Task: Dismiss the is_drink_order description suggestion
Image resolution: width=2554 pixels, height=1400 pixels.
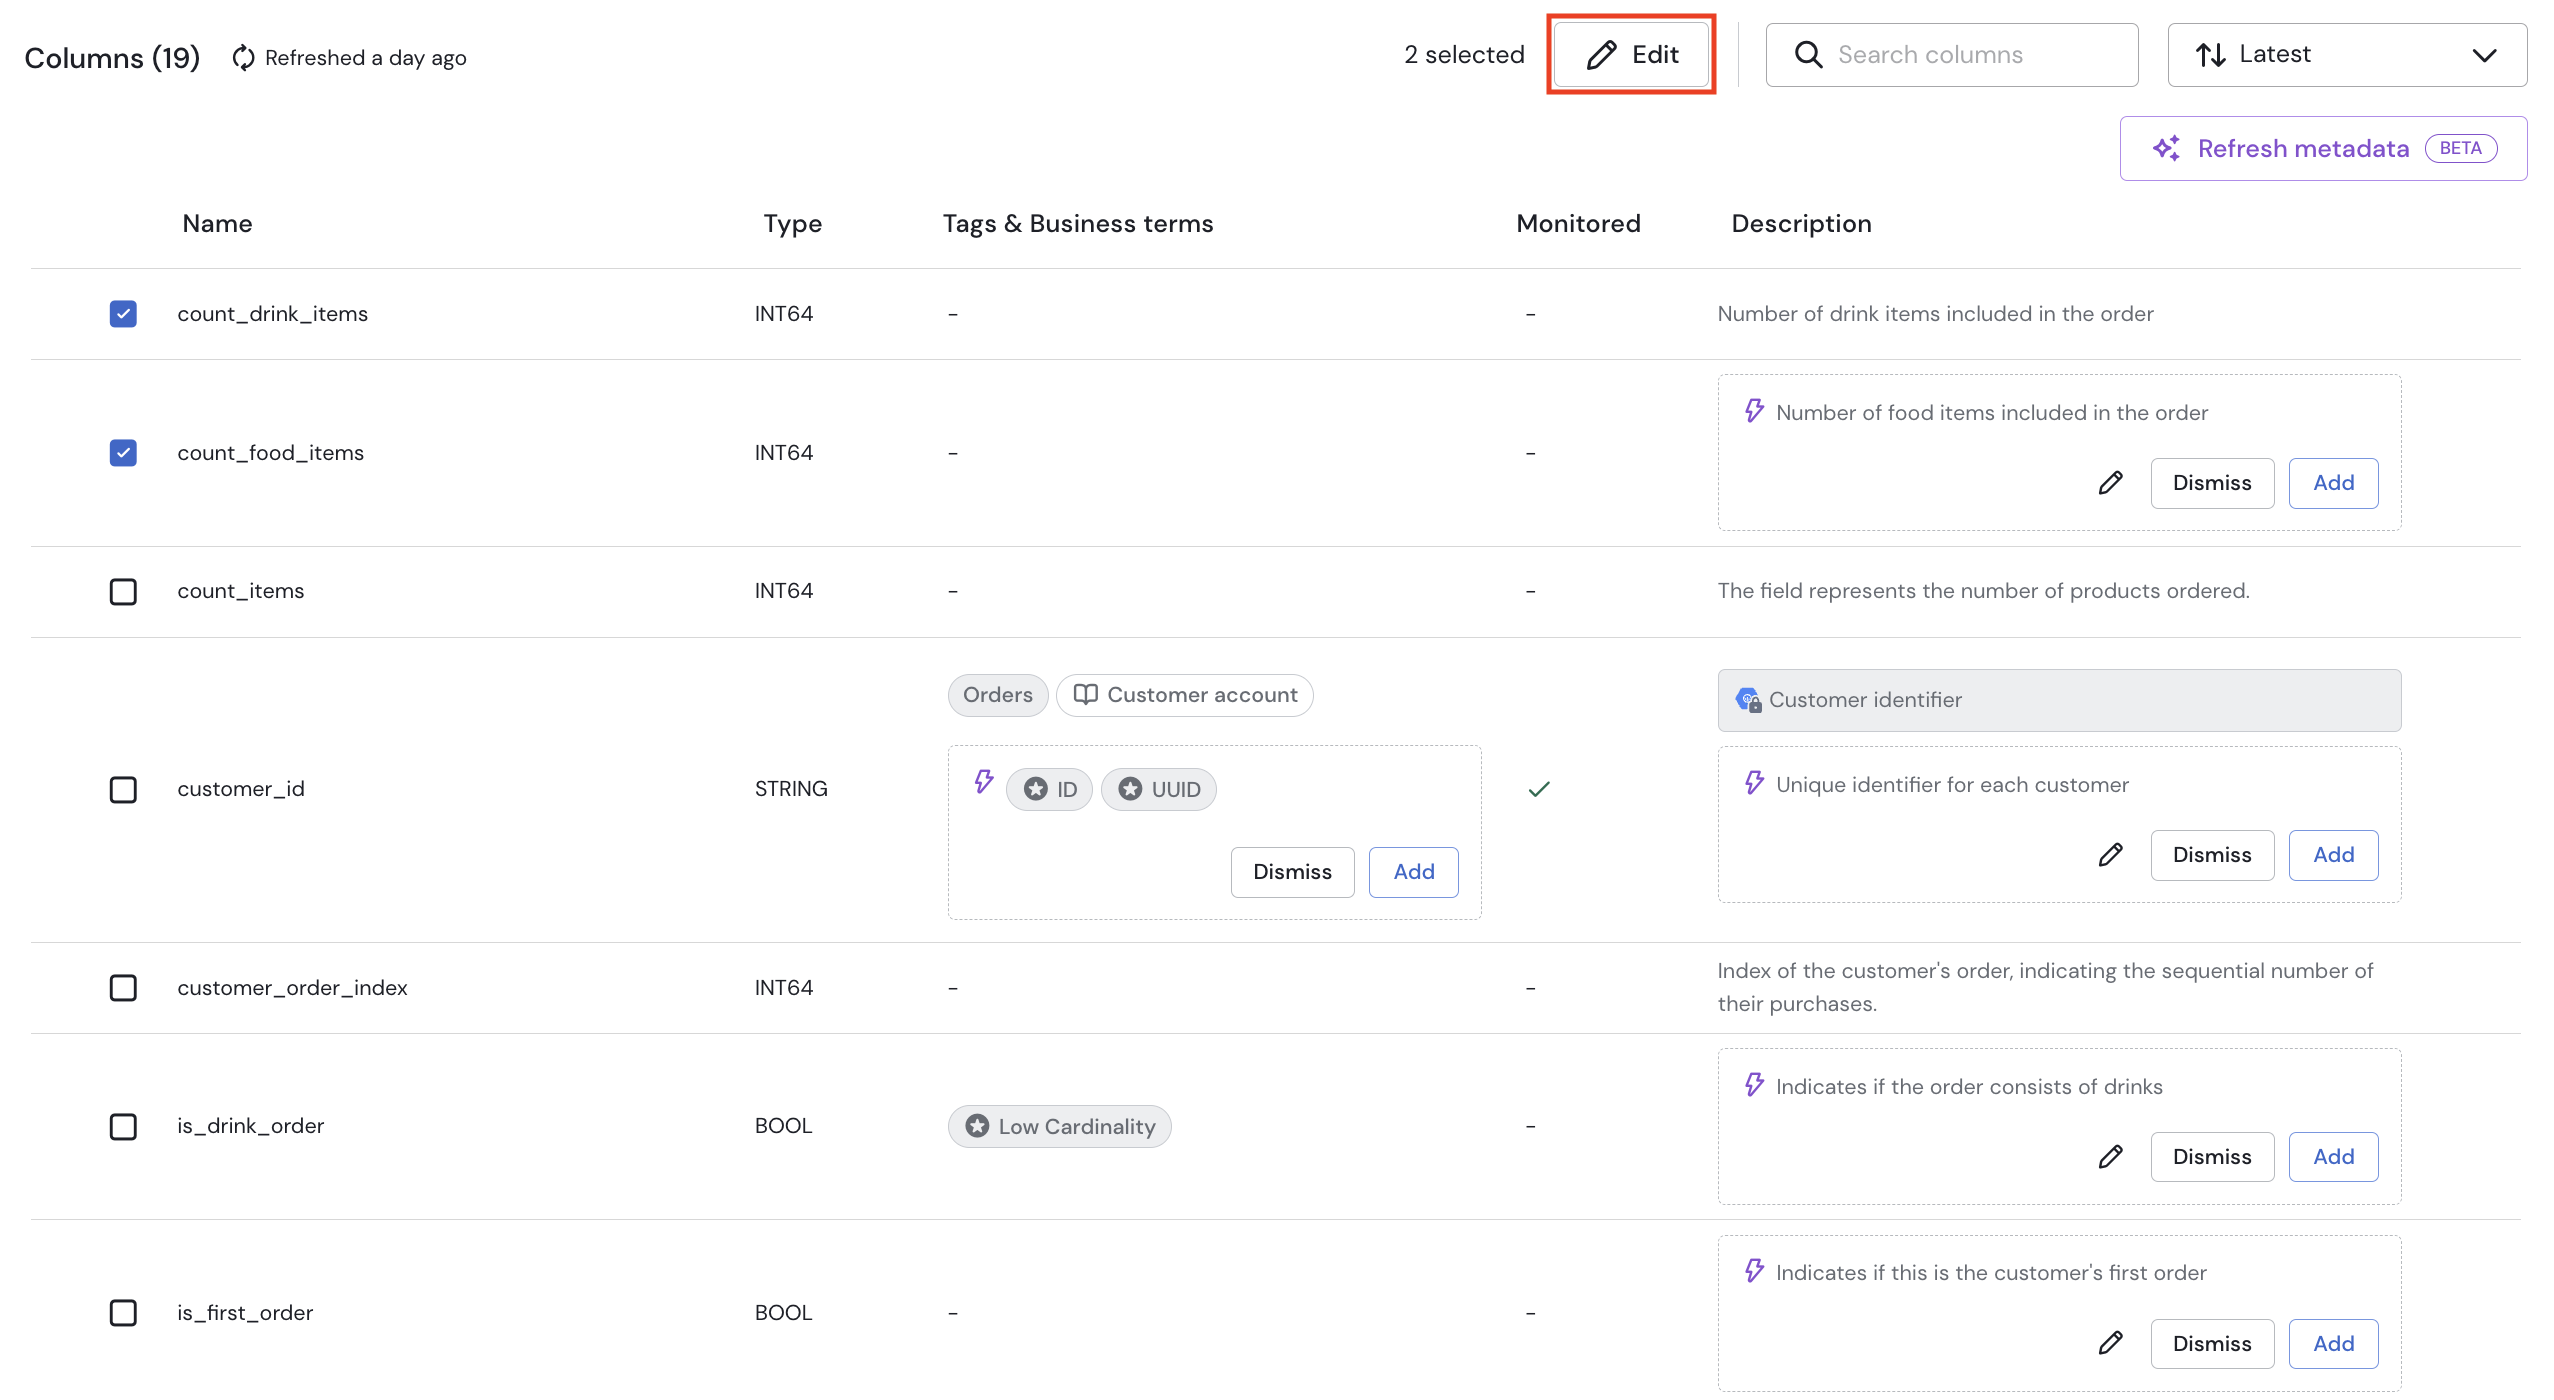Action: pyautogui.click(x=2212, y=1157)
